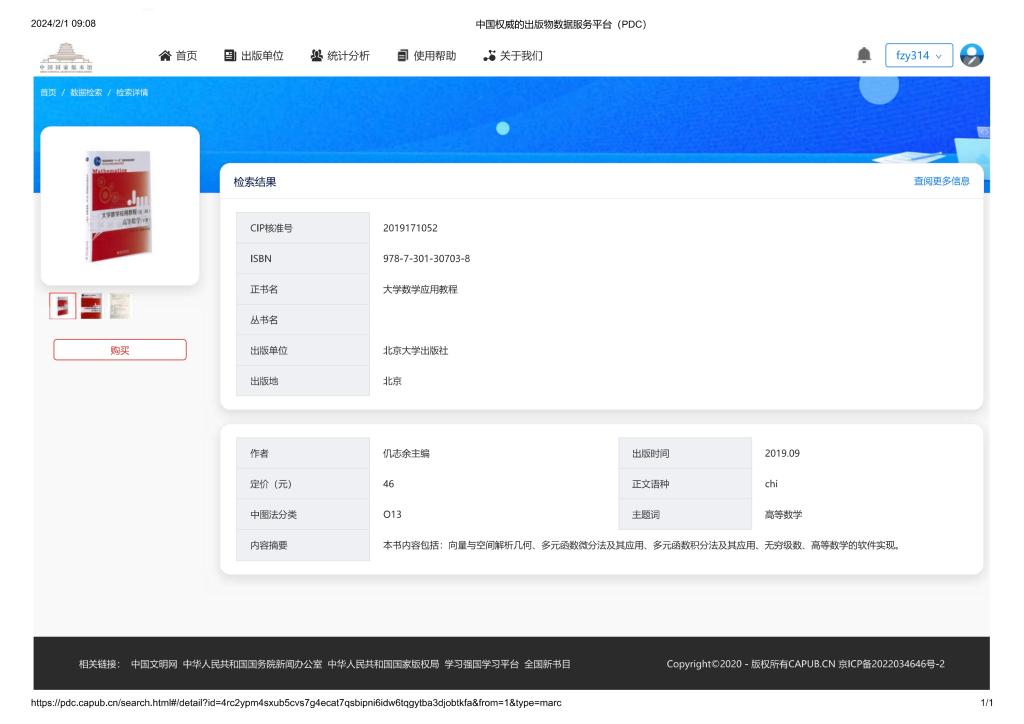The width and height of the screenshot is (1024, 724).
Task: Open the 使用帮助 menu item
Action: pos(434,56)
